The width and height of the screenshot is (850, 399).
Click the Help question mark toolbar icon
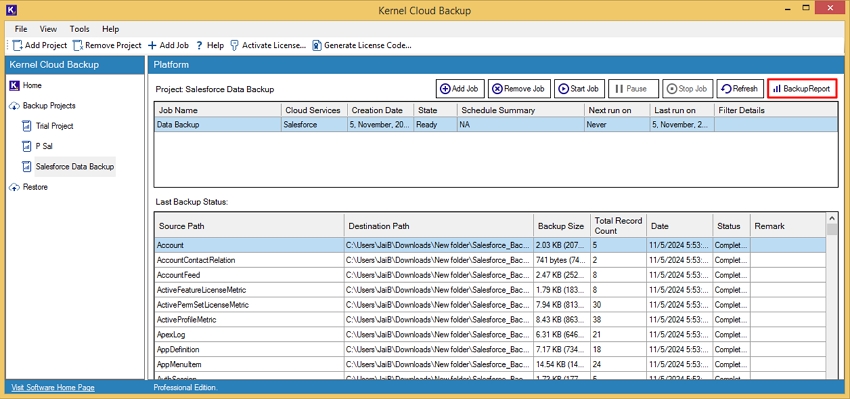pos(199,46)
